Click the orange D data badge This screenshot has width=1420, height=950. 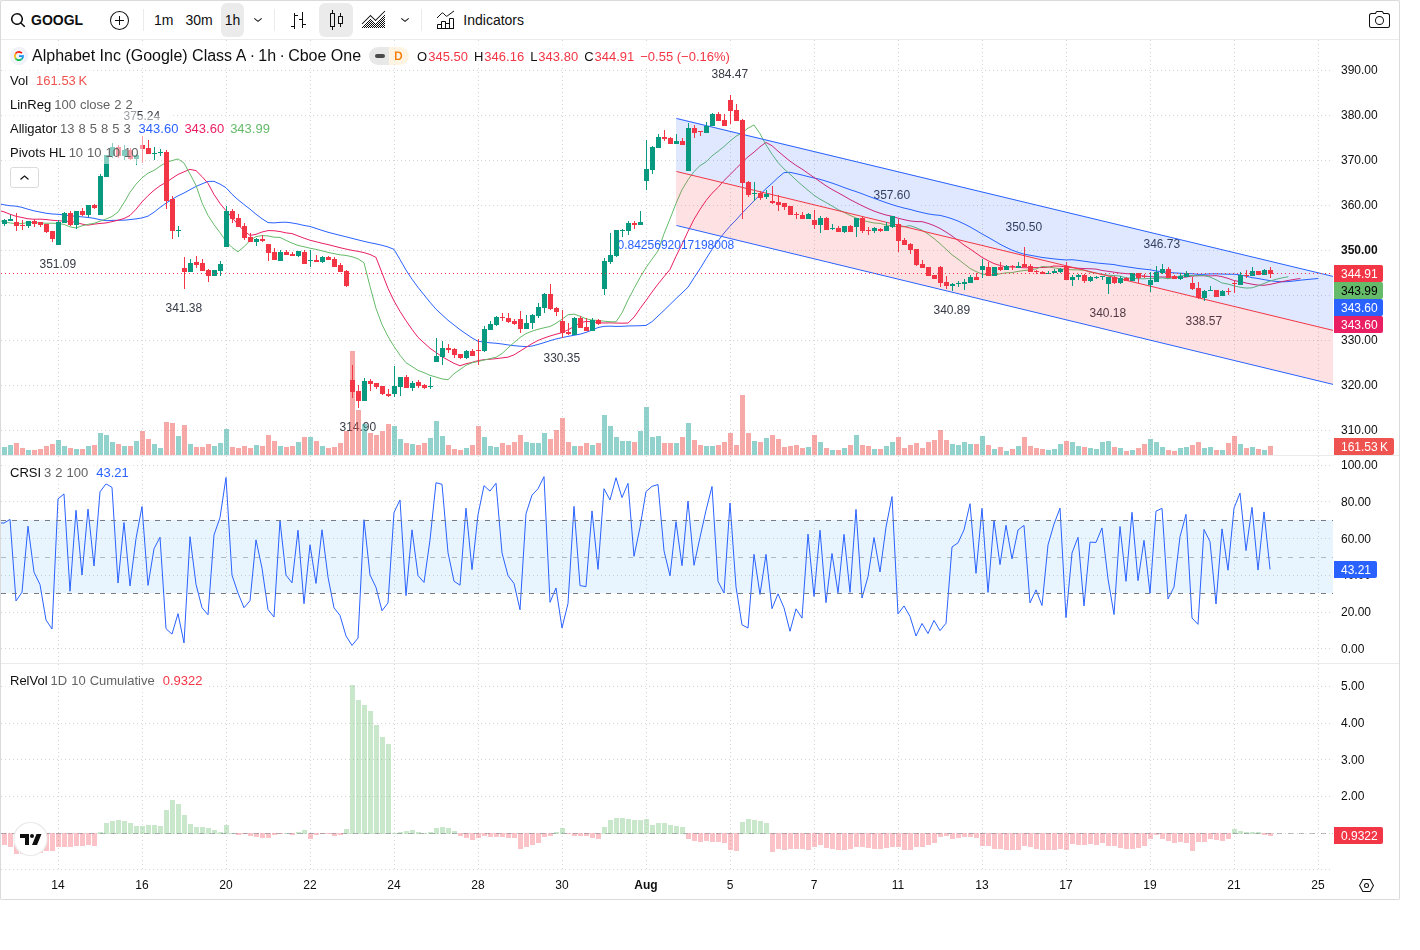tap(398, 56)
